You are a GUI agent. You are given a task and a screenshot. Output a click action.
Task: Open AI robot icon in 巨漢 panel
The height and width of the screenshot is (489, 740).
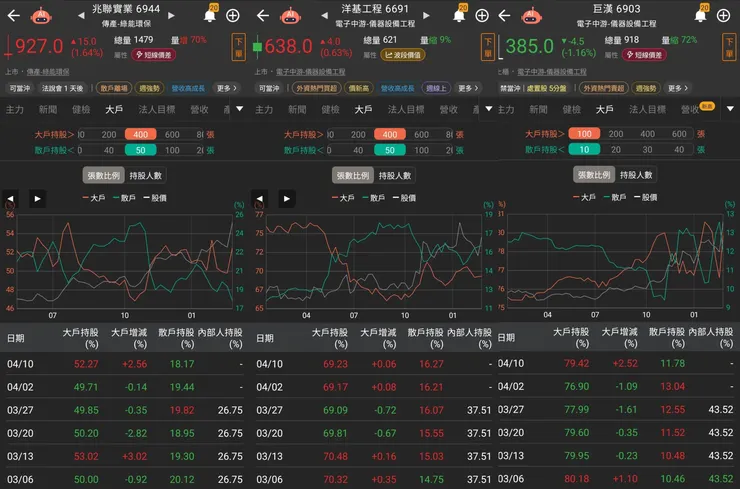(532, 16)
